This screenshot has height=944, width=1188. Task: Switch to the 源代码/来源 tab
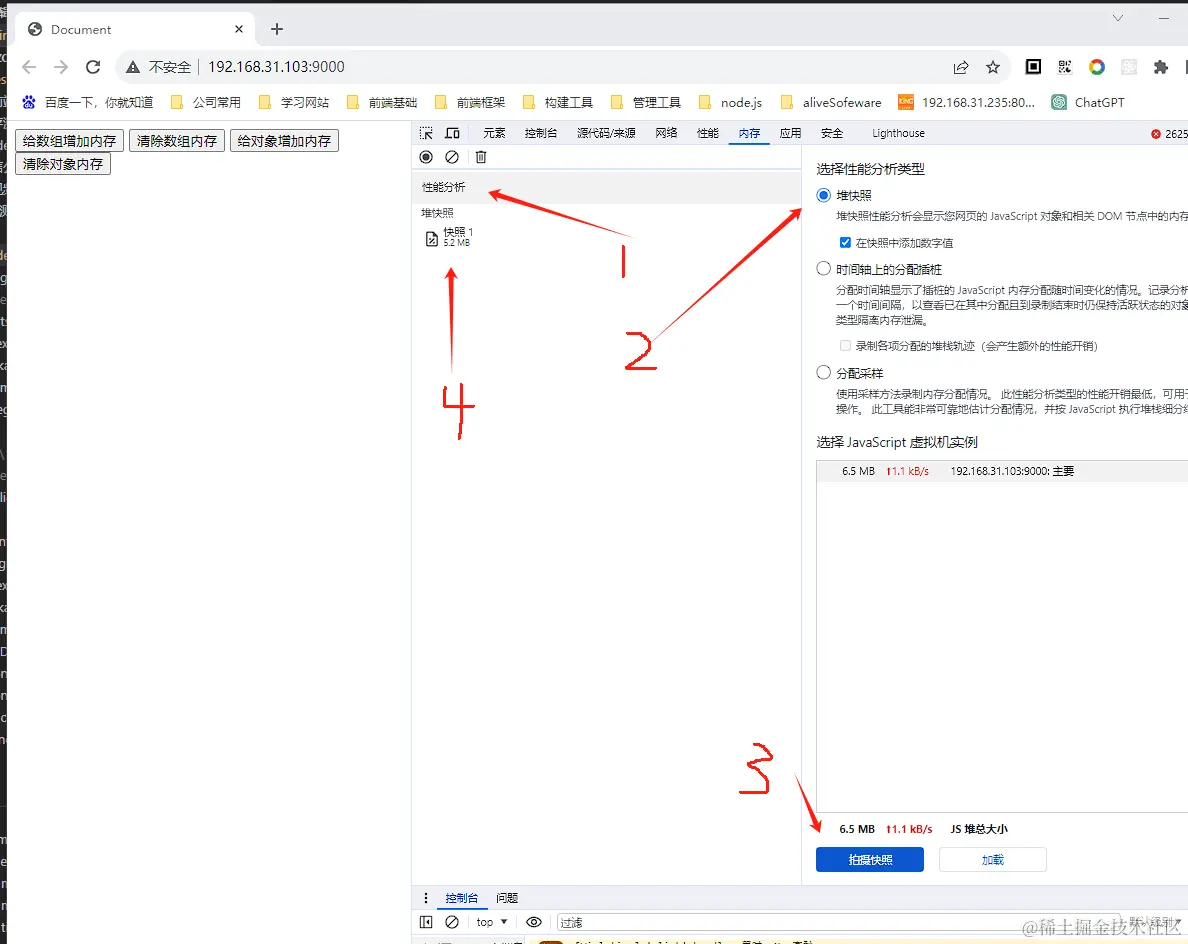pos(606,133)
